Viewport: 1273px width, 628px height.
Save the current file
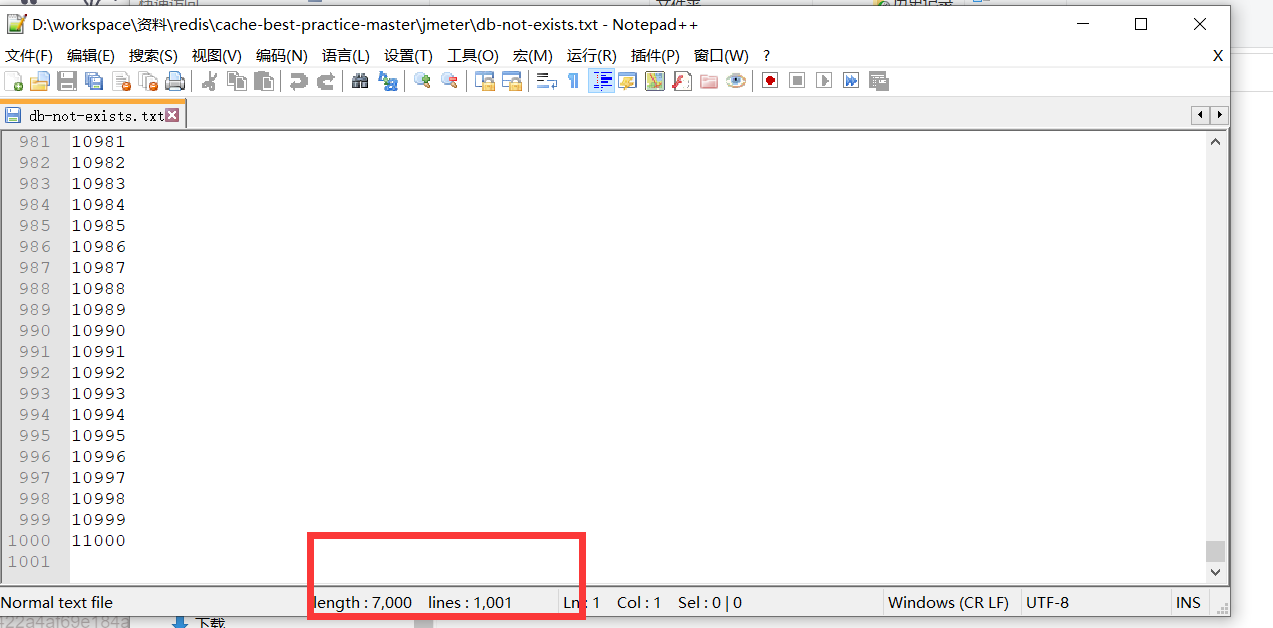point(67,81)
